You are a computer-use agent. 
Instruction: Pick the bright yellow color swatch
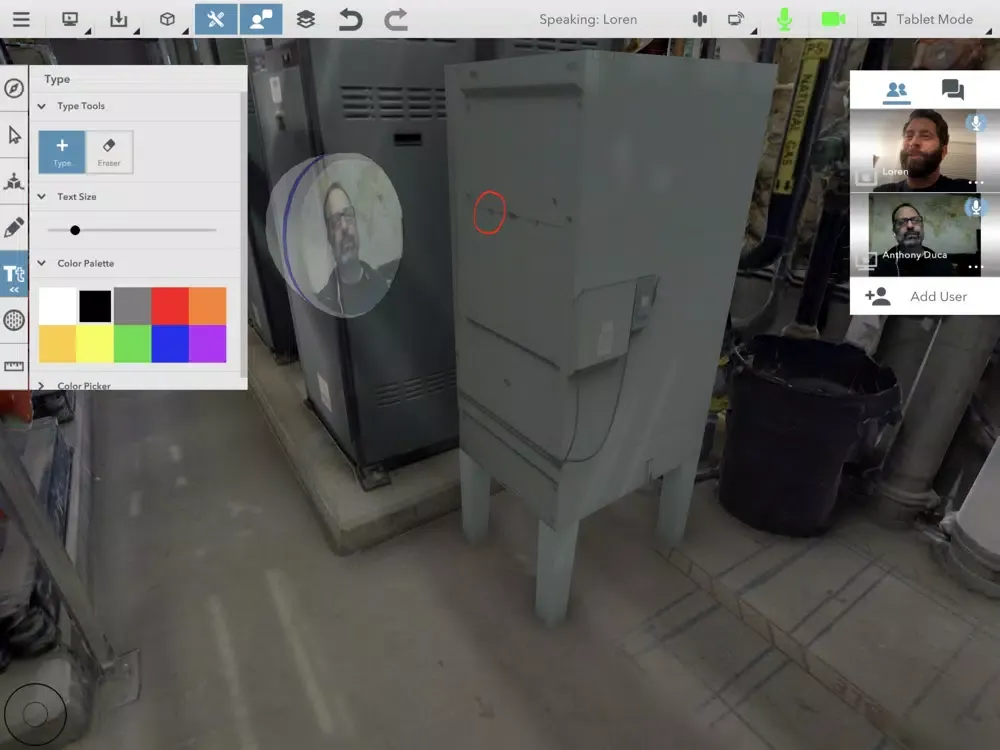(95, 344)
